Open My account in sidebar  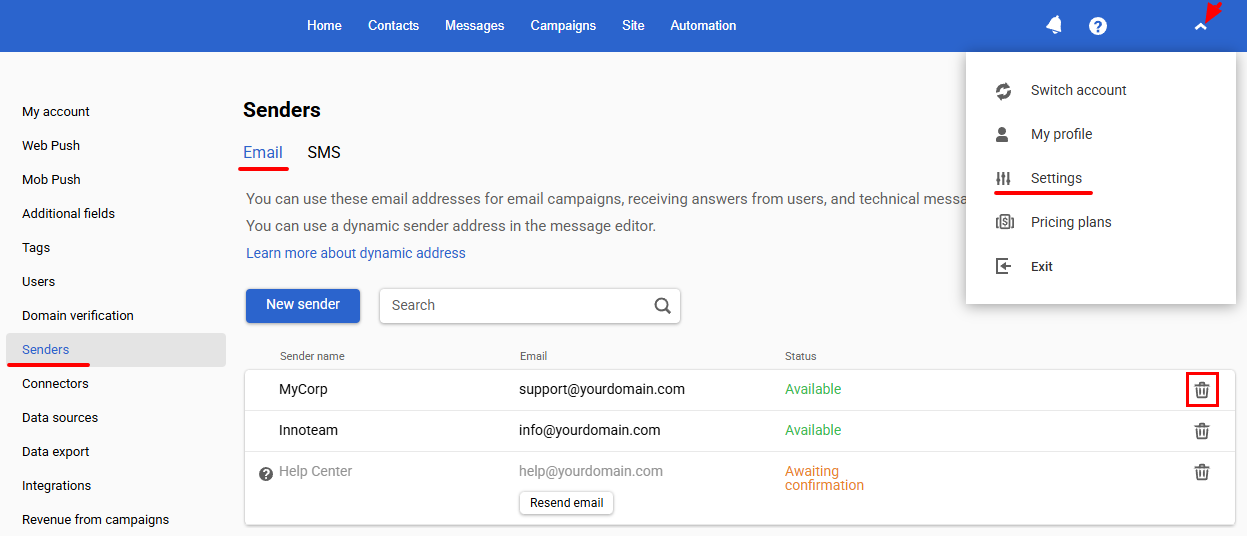click(x=56, y=112)
